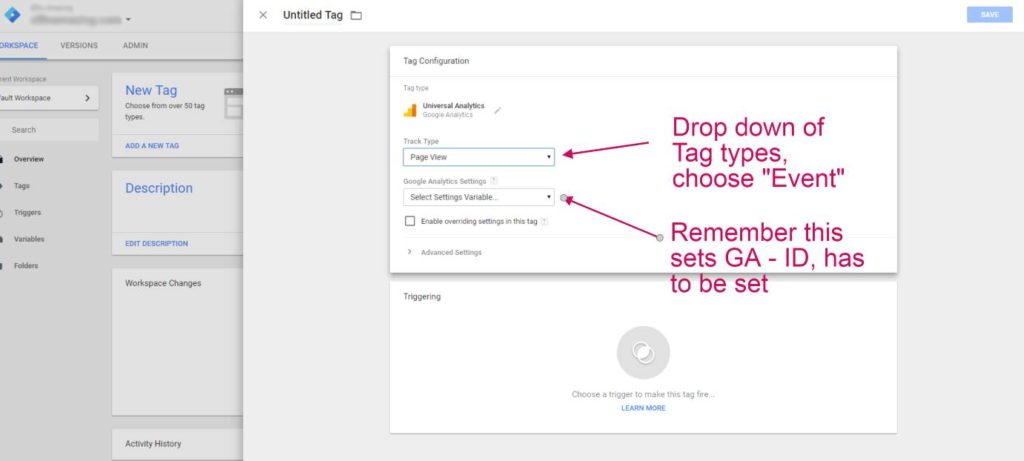Select Folders in the sidebar
1024x461 pixels.
[x=26, y=266]
